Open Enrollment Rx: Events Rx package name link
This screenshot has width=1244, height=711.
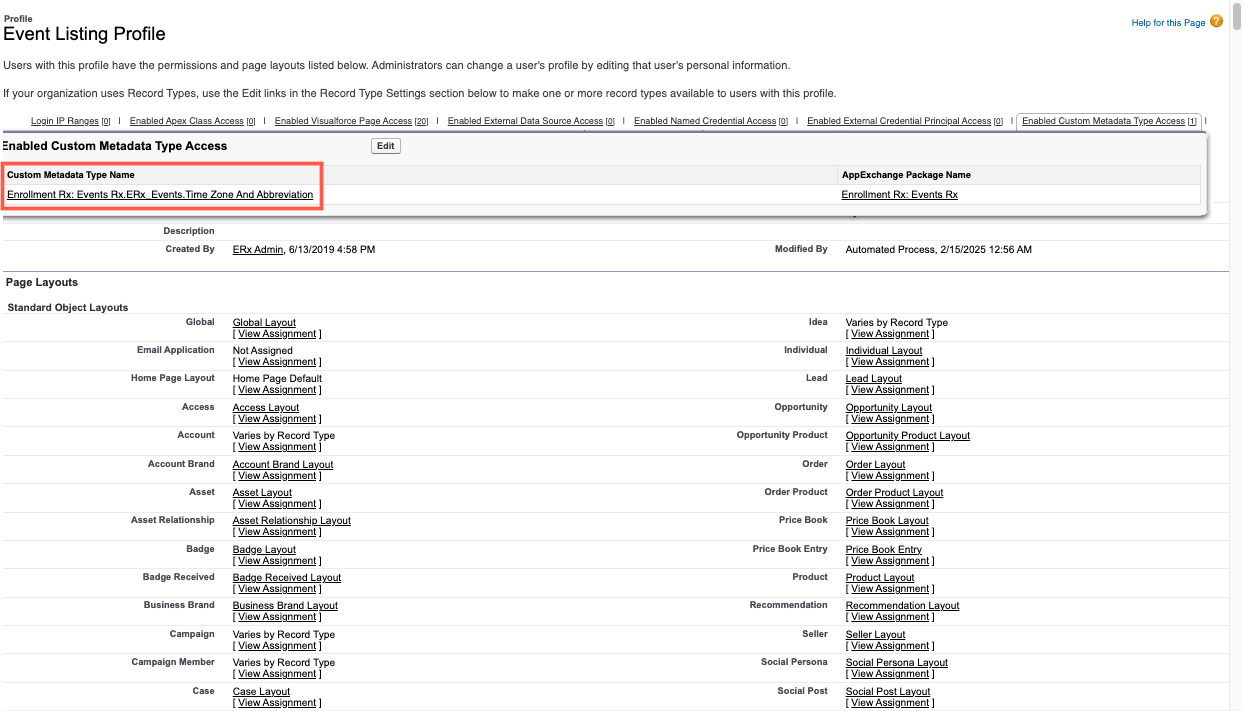899,195
